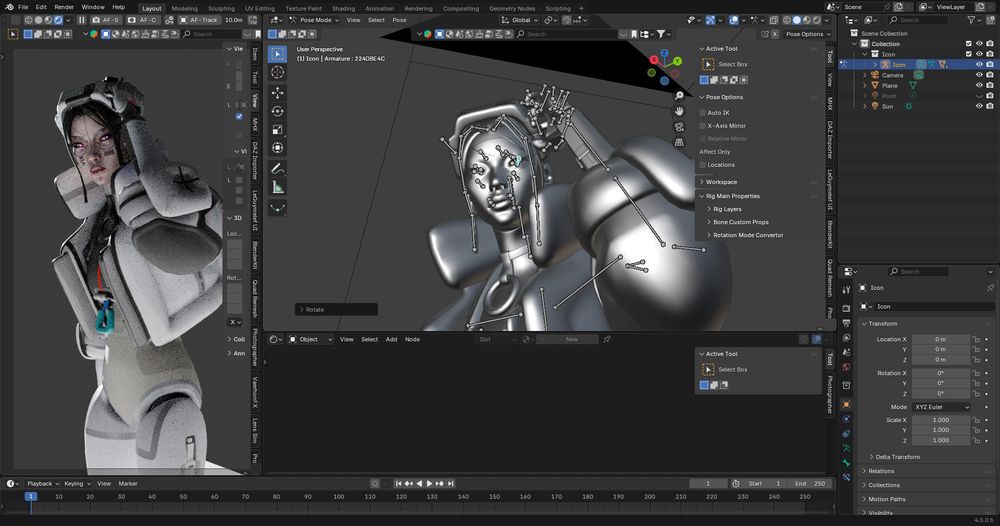Activate the Rotate tool in left toolbar
Viewport: 1000px width, 526px height.
(277, 111)
